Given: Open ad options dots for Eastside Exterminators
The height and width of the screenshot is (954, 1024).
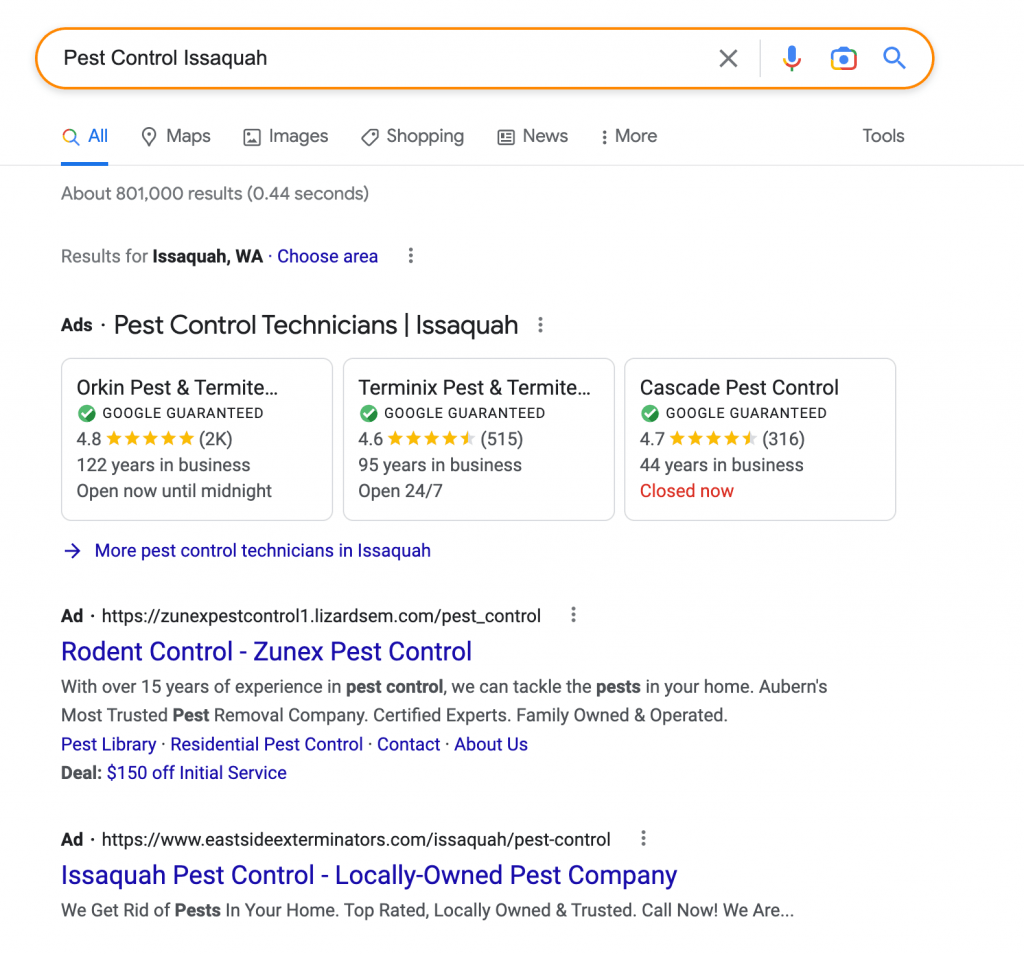Looking at the screenshot, I should (643, 838).
